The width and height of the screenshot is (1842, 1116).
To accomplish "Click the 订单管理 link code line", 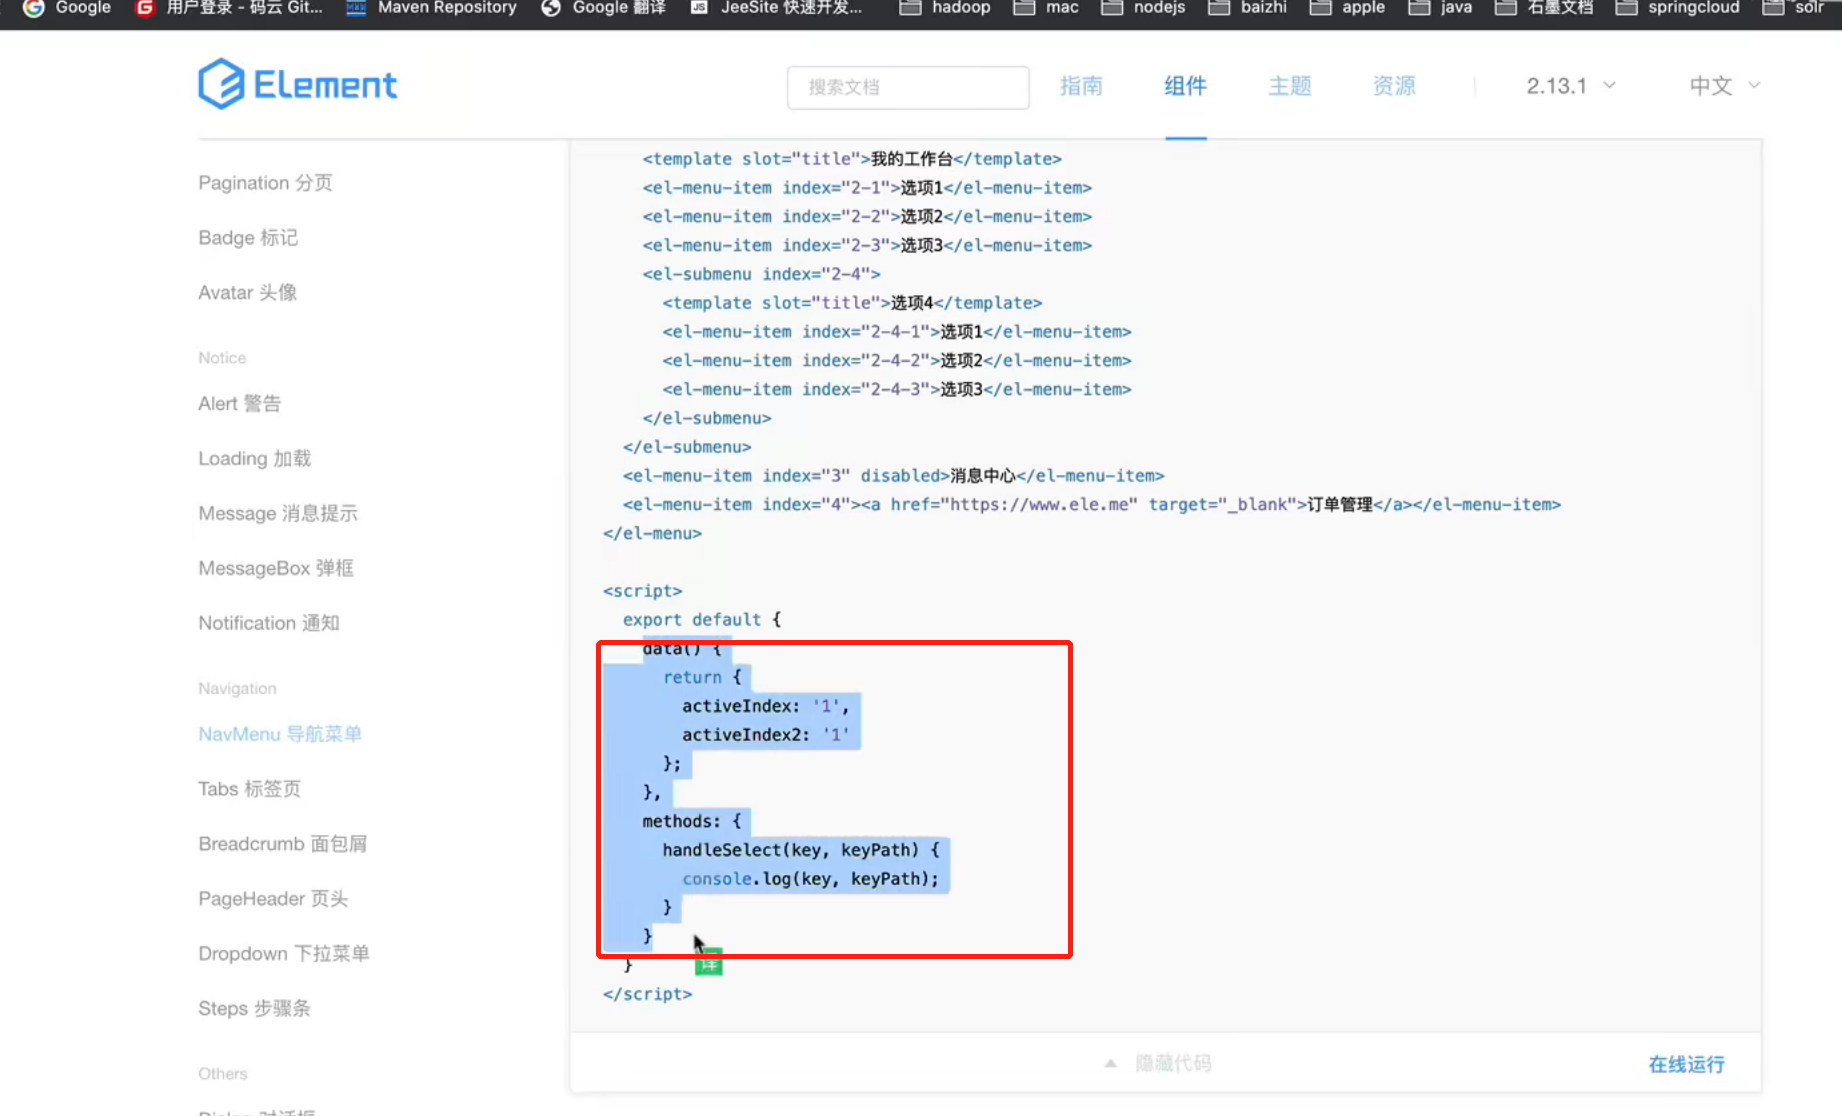I will point(1092,505).
